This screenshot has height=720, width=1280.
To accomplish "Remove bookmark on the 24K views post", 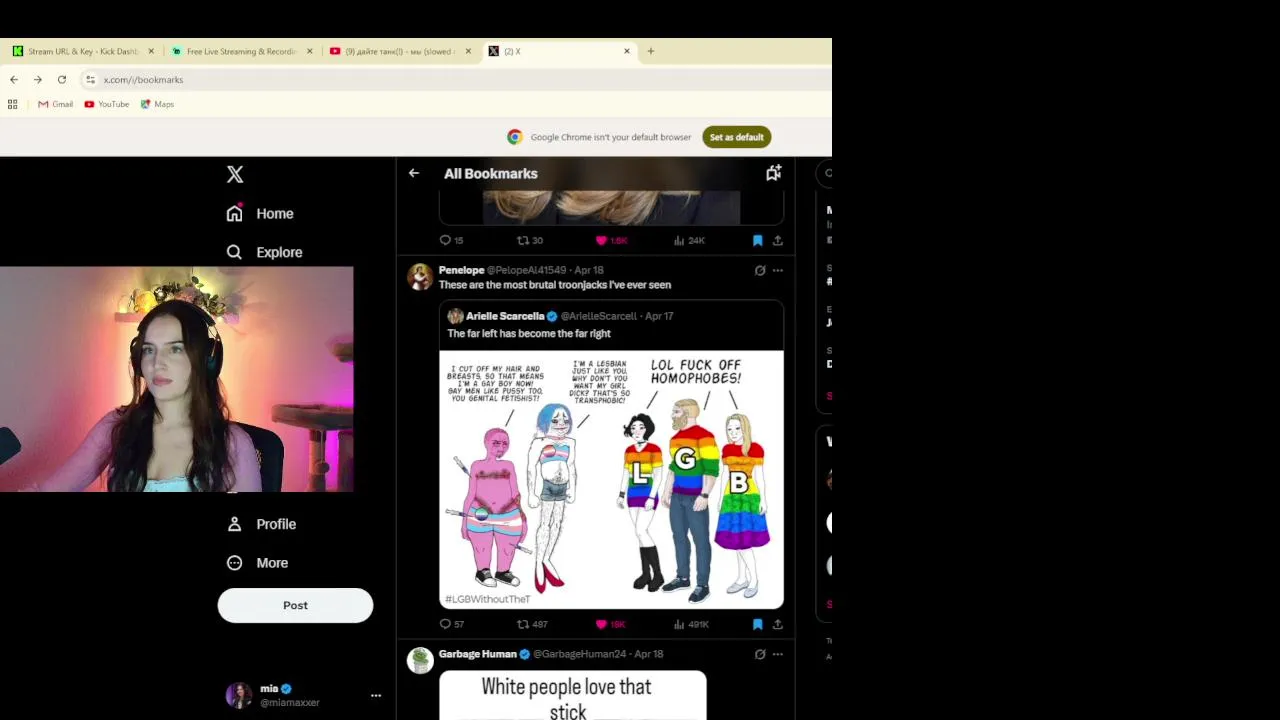I will pos(757,240).
